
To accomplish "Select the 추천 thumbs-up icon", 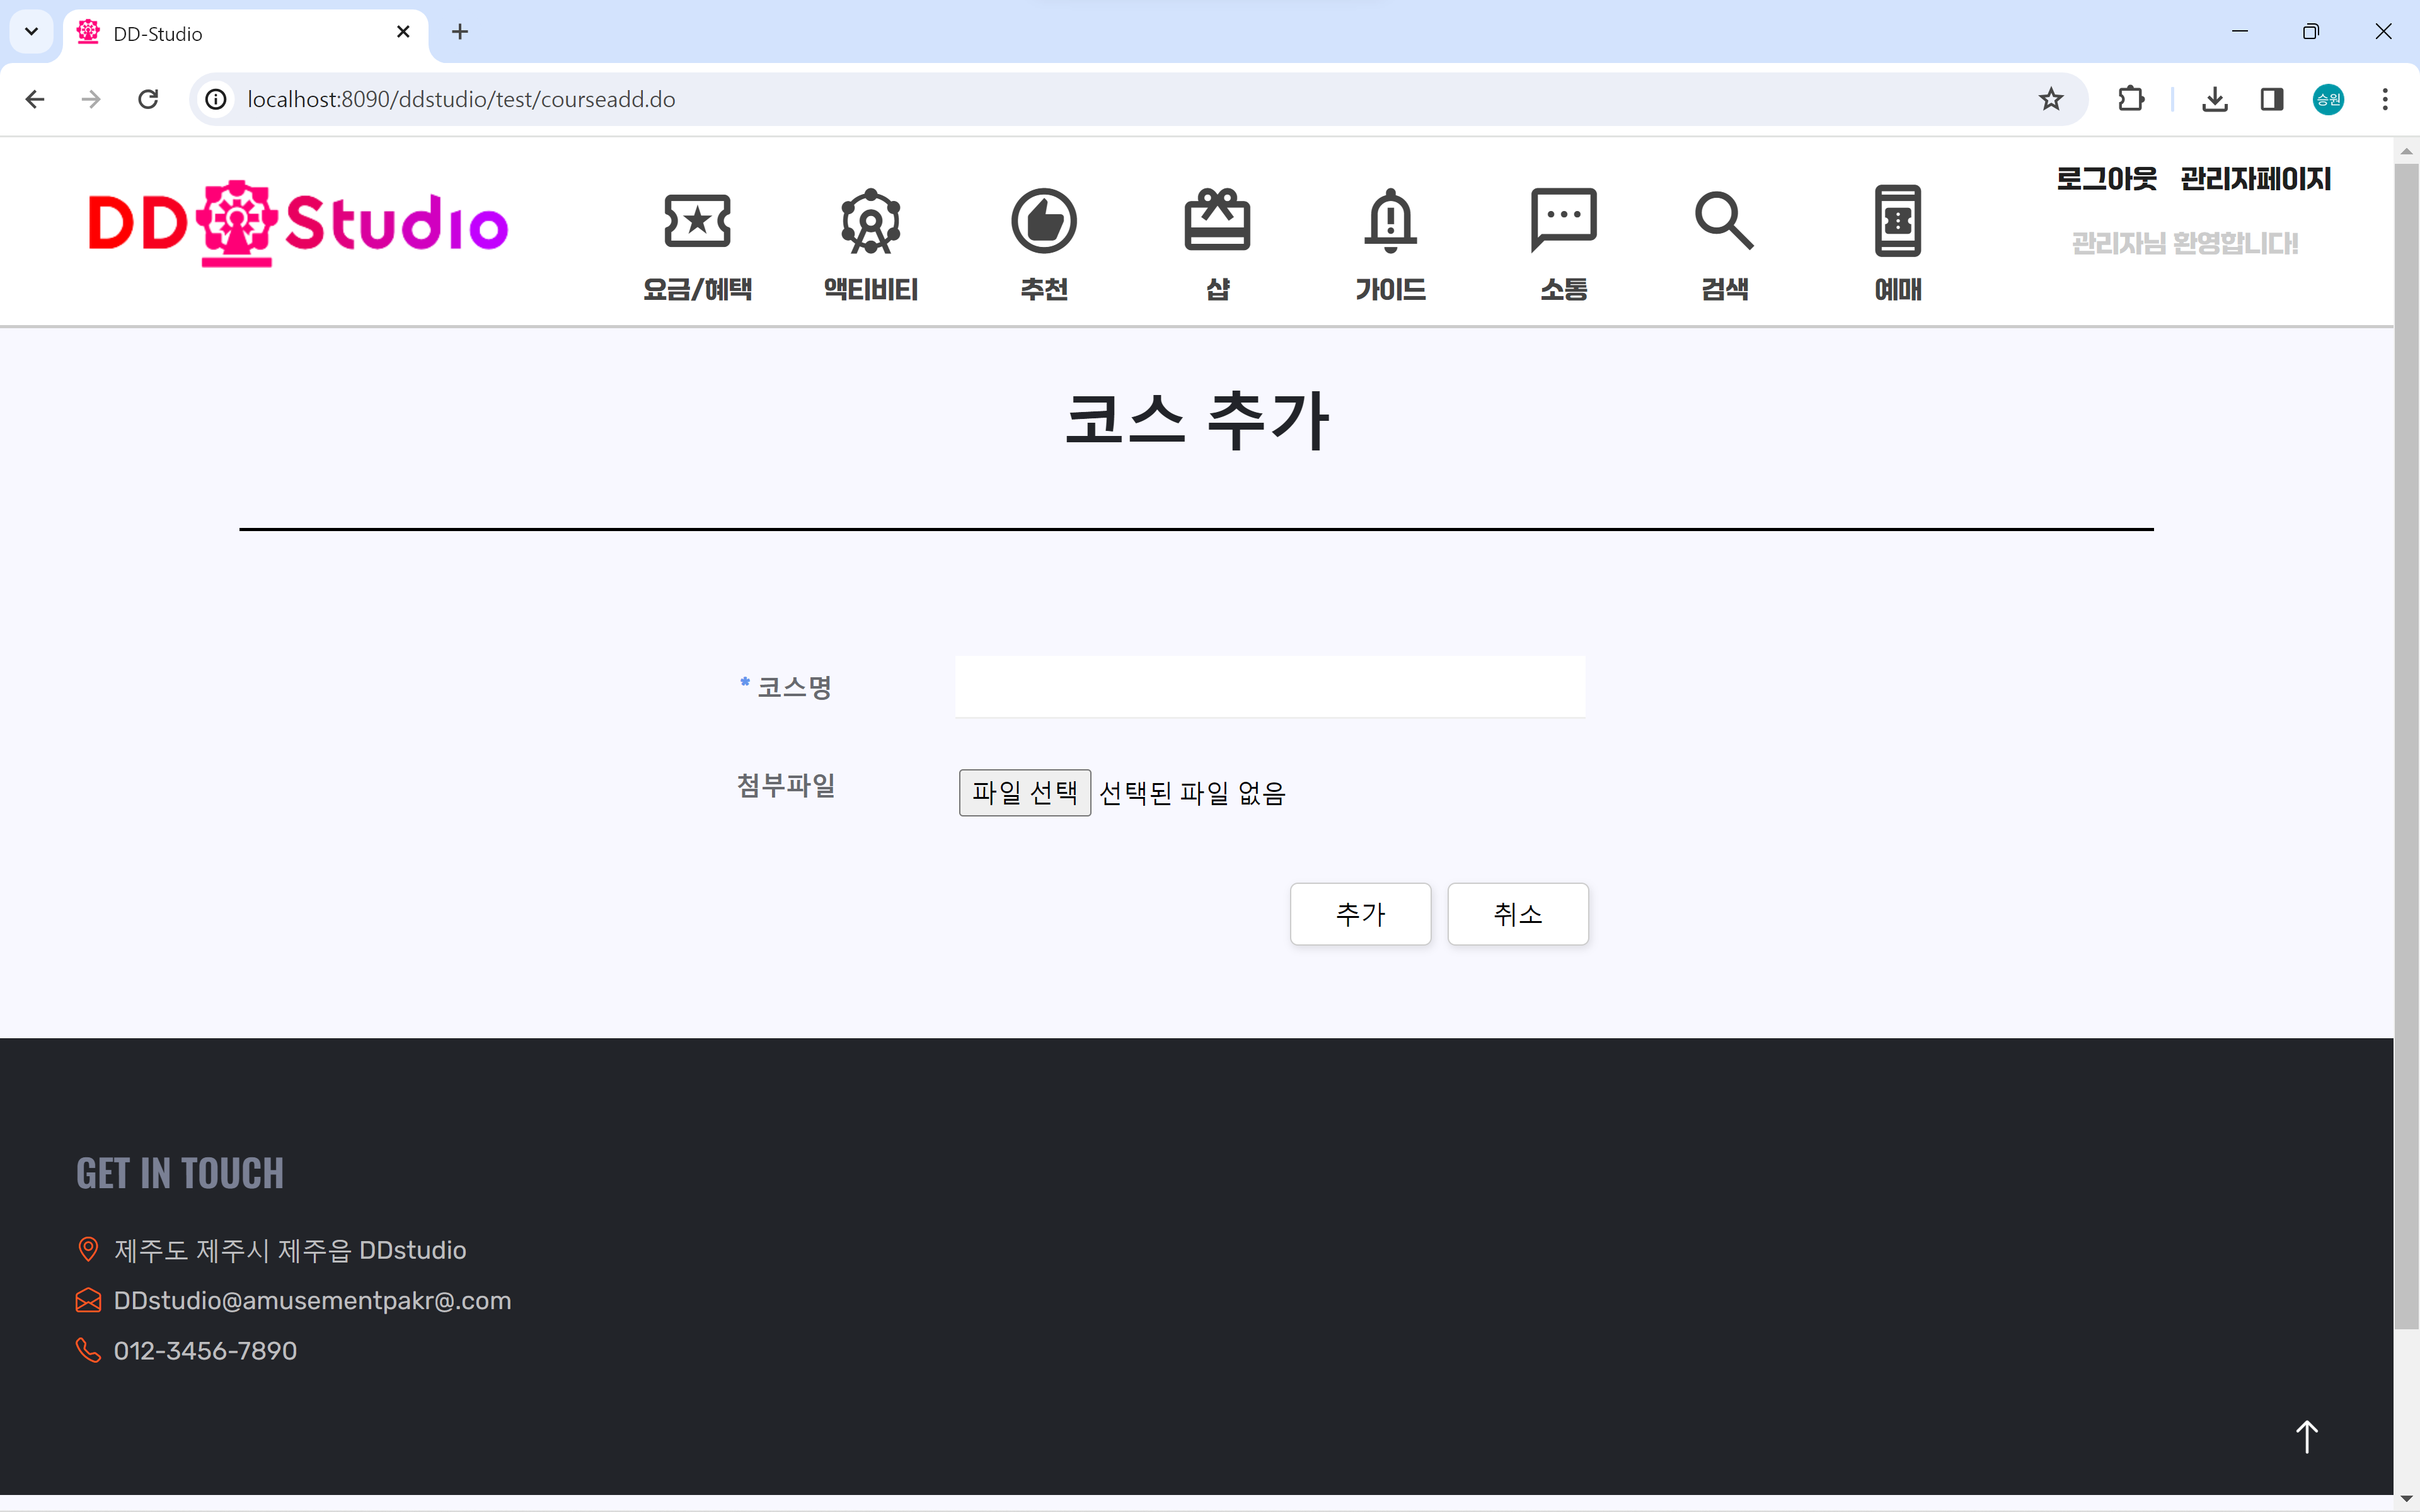I will pos(1044,221).
